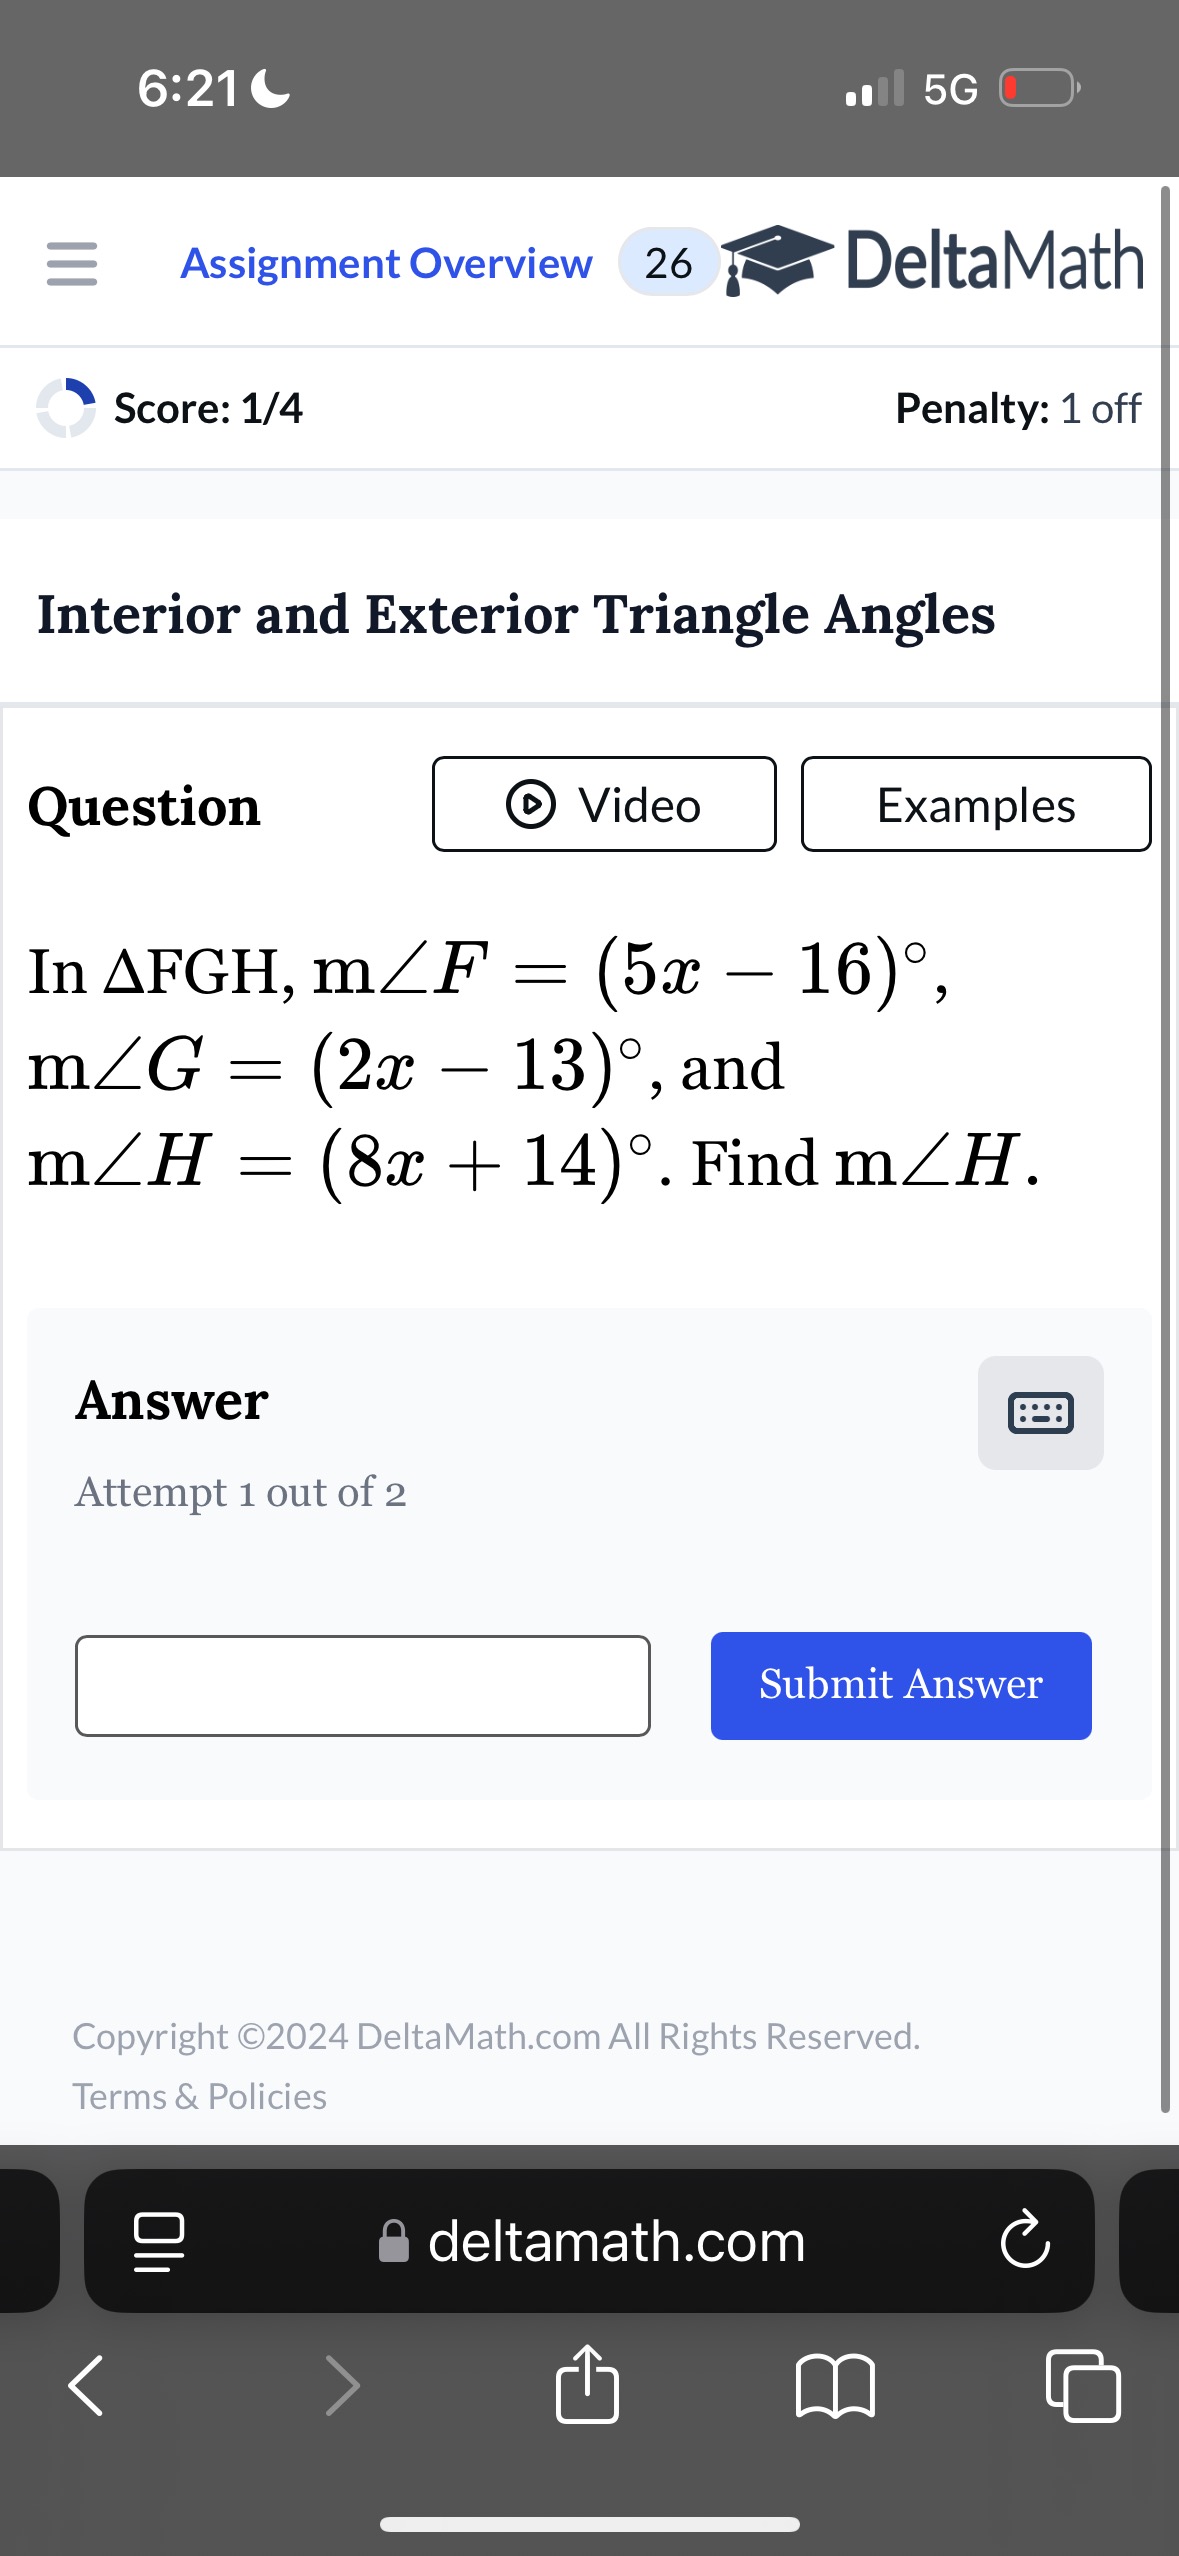Tap the Safari reload page icon

click(x=1025, y=2240)
